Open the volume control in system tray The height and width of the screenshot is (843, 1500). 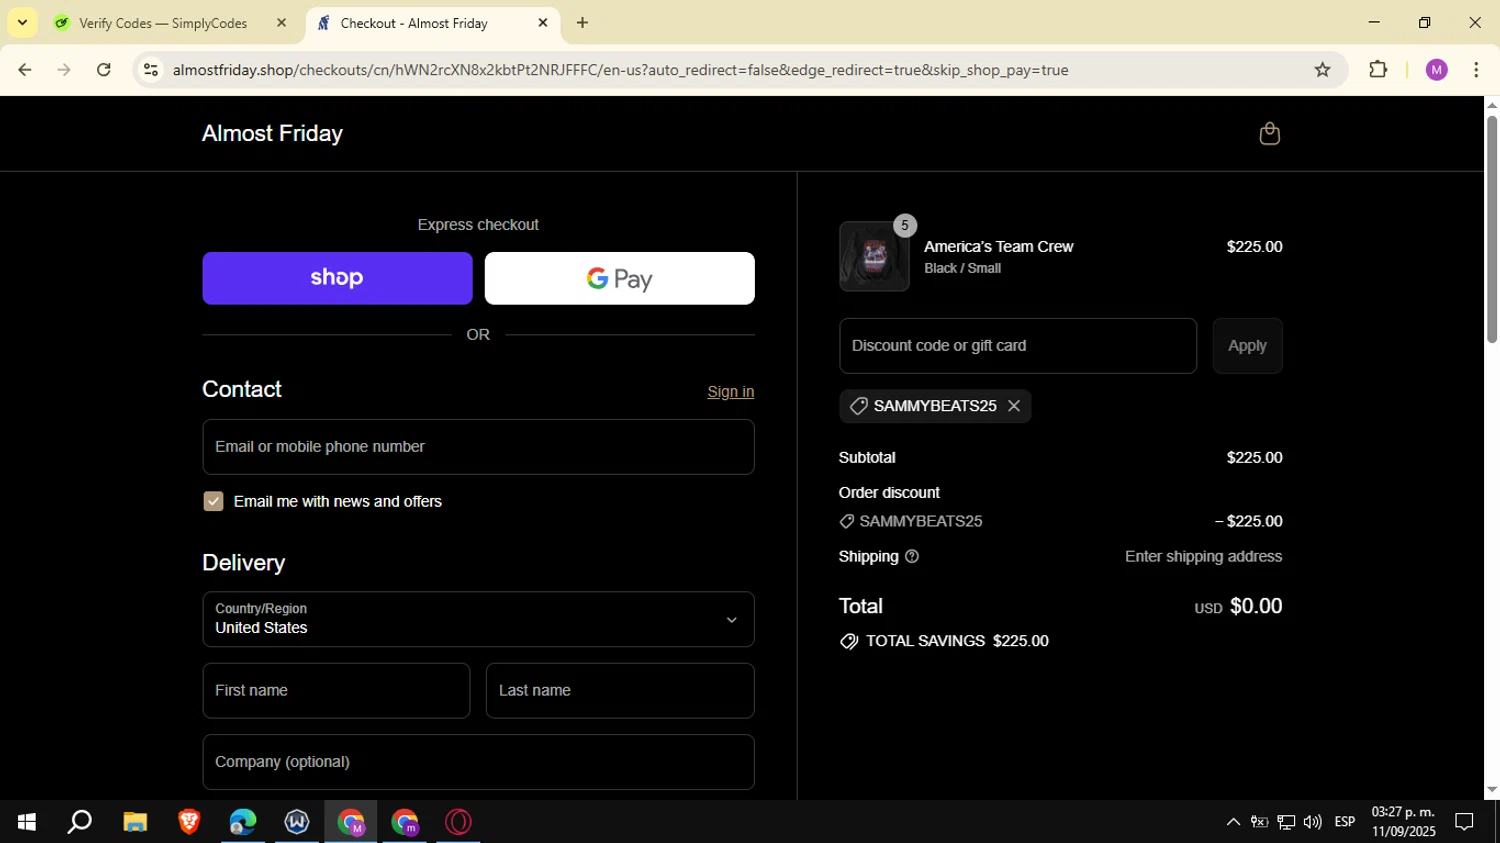pos(1312,822)
